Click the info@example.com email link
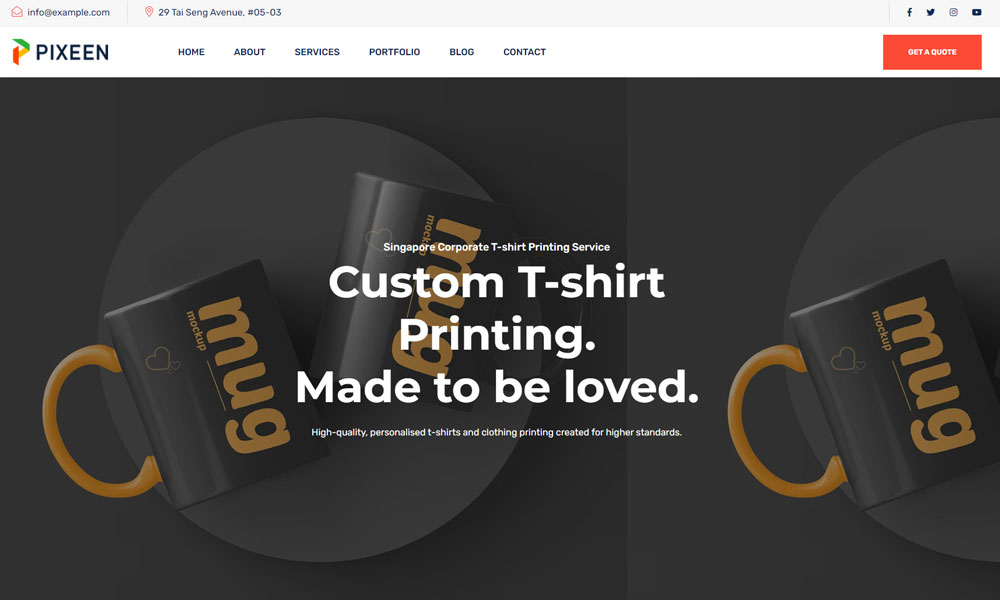The width and height of the screenshot is (1000, 600). (68, 12)
